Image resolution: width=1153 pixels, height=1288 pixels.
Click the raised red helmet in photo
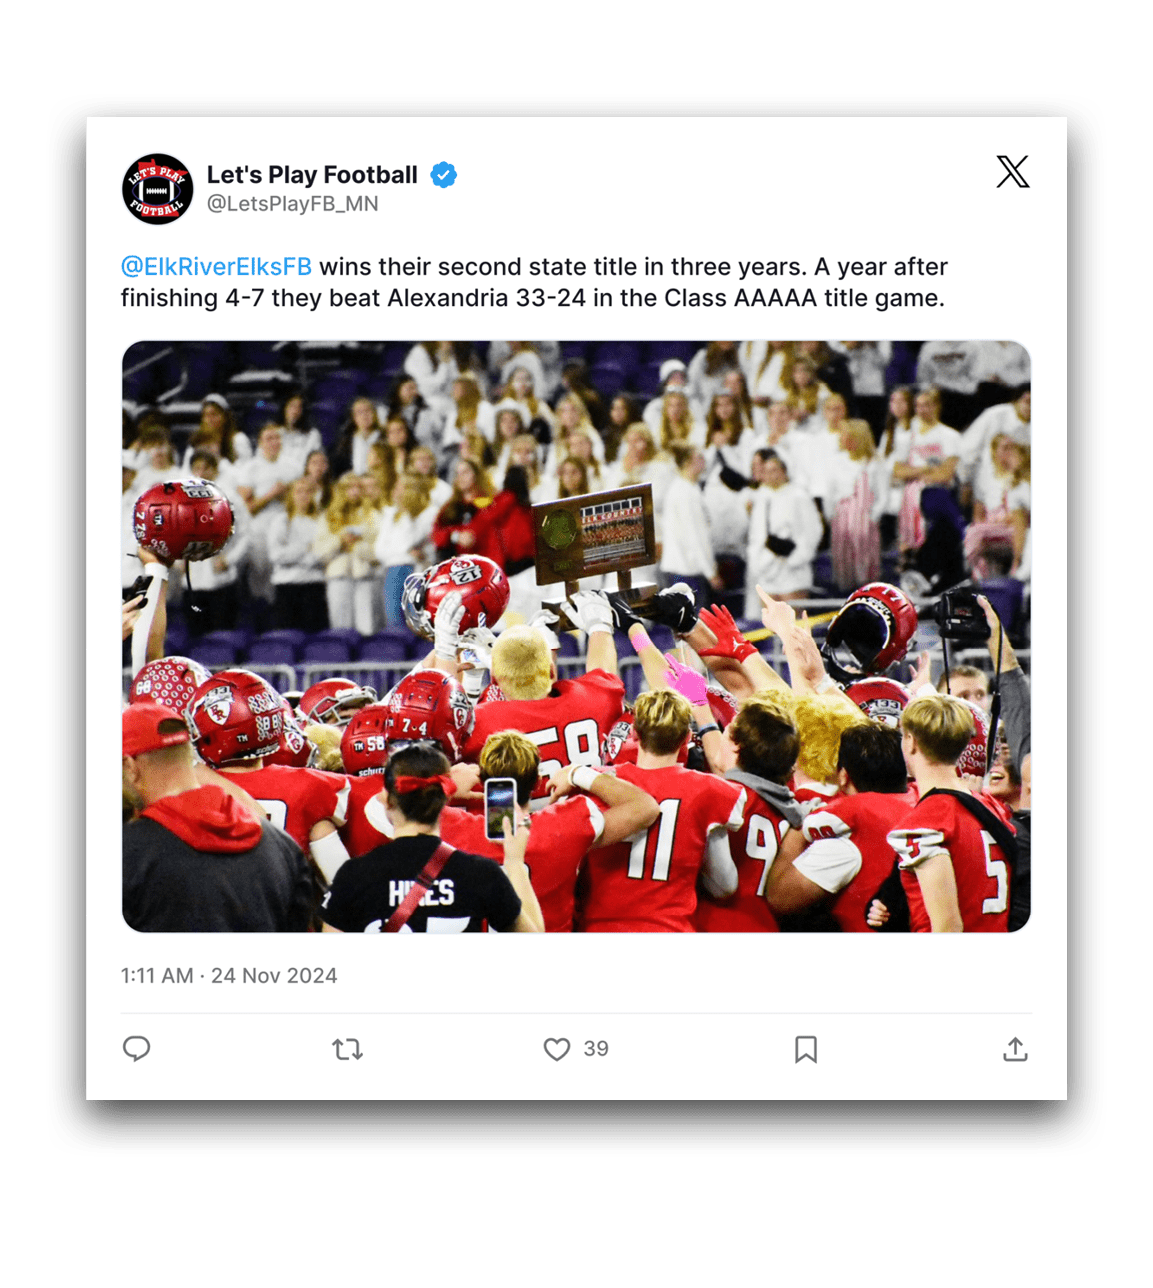pyautogui.click(x=182, y=520)
